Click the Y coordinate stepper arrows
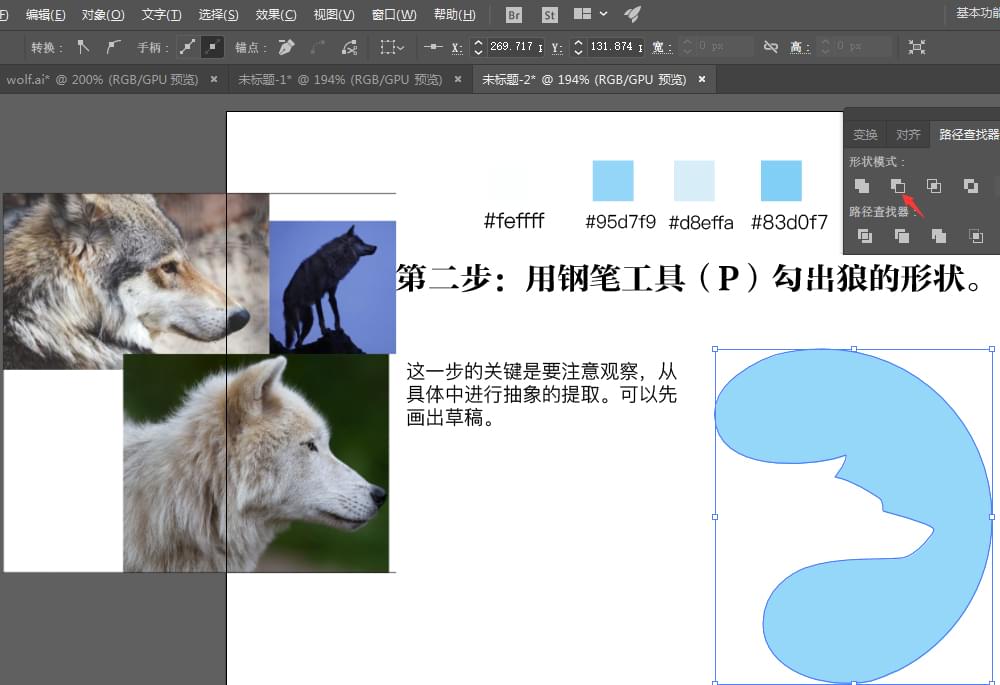 578,47
